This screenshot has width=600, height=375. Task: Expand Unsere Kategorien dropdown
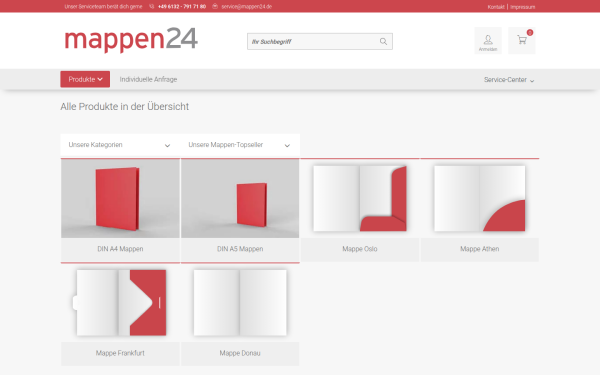coord(120,145)
